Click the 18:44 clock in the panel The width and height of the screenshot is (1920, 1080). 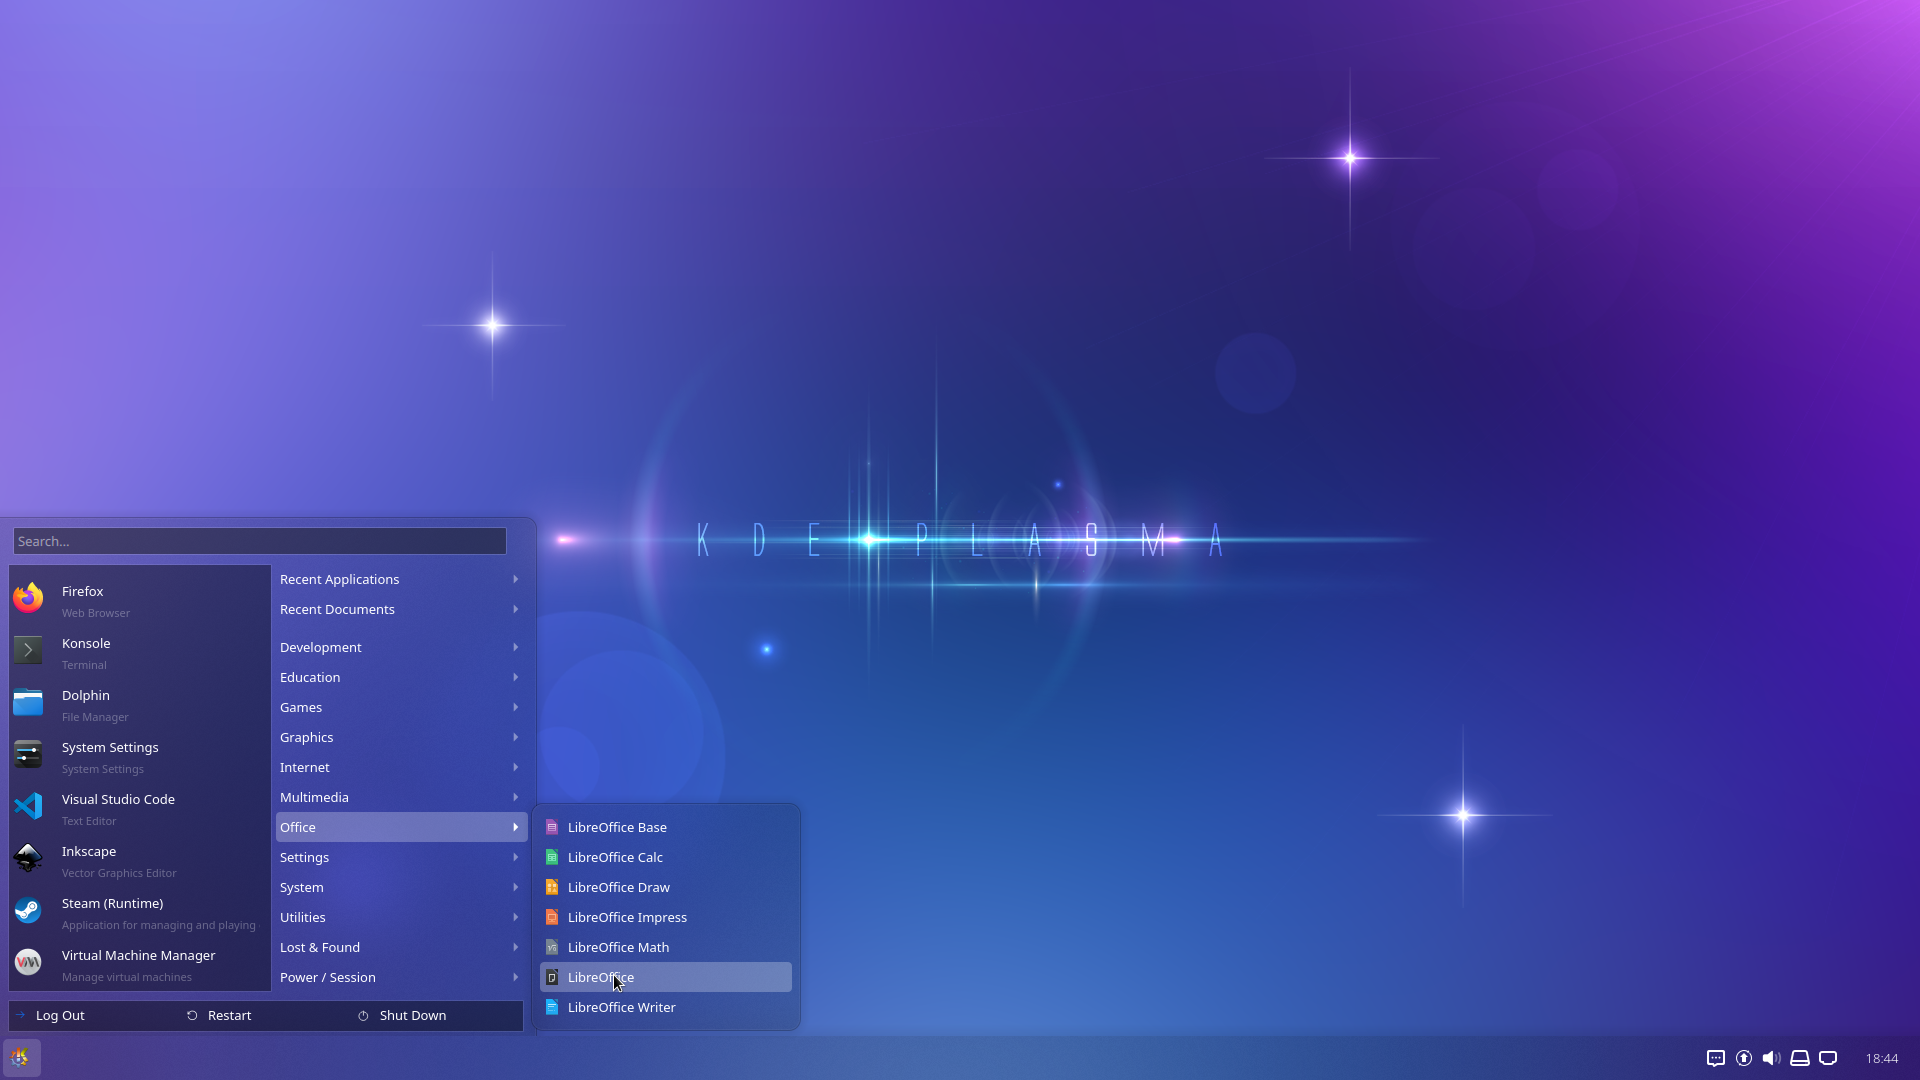coord(1881,1058)
